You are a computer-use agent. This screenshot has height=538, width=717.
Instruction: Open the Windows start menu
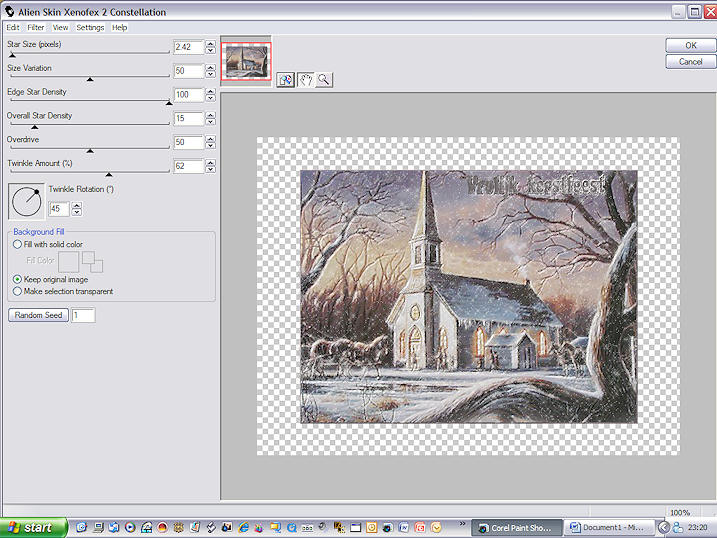[33, 527]
